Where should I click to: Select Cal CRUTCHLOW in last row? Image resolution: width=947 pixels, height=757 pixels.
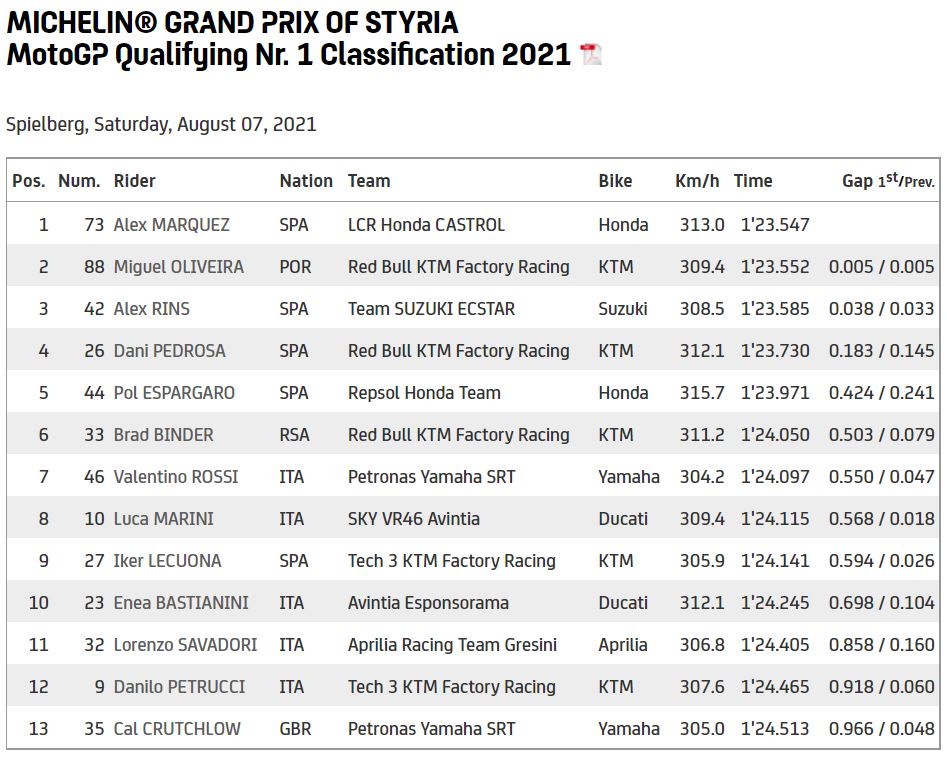pos(177,729)
